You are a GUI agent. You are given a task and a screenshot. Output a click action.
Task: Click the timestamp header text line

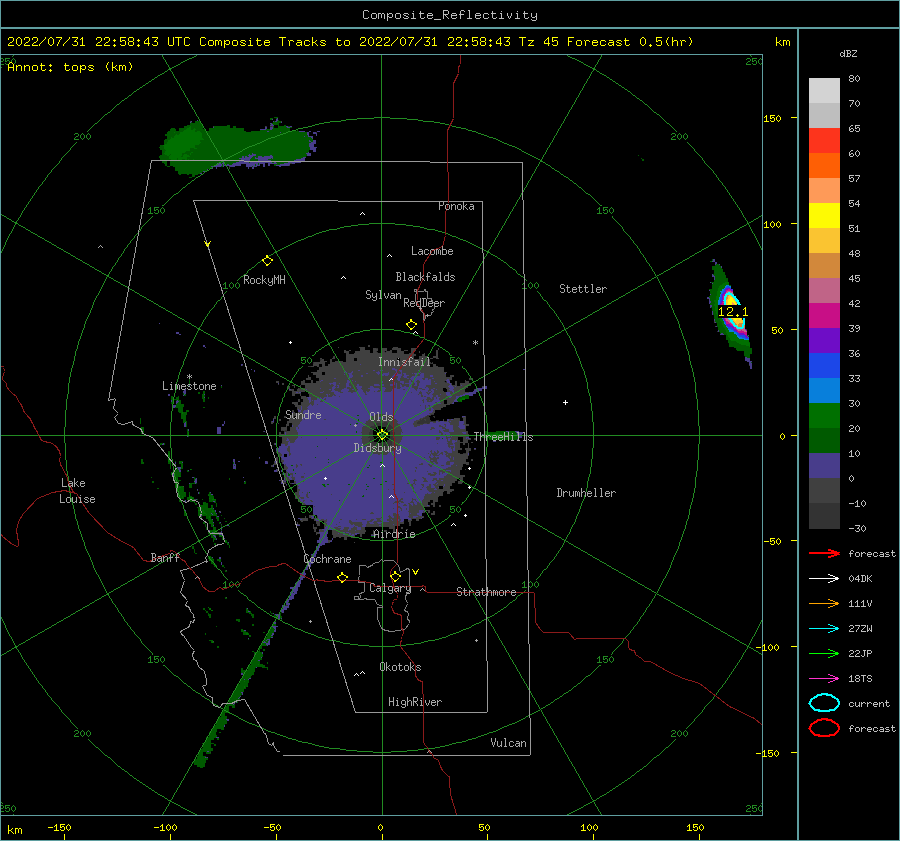point(350,42)
